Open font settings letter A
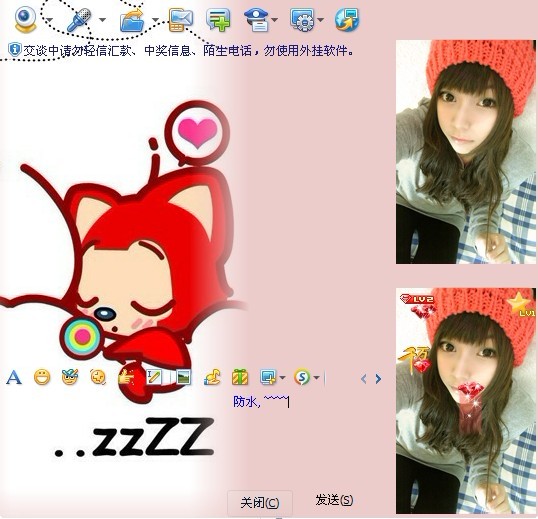Viewport: 538px width, 519px height. [x=14, y=377]
